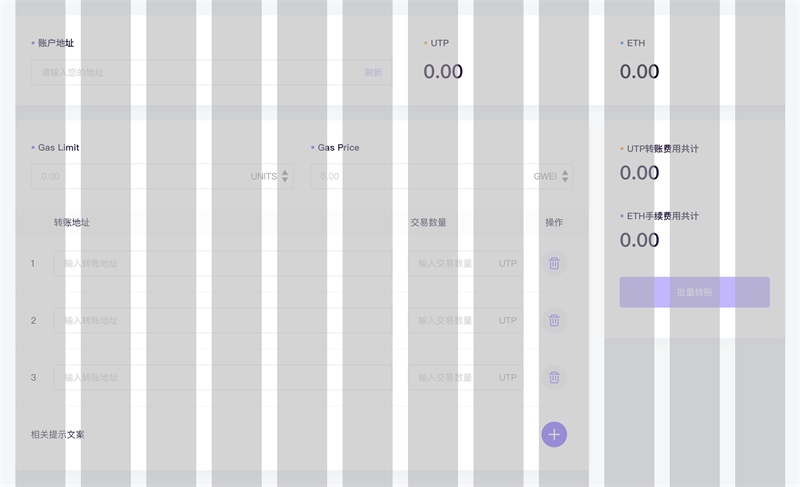Click the 相关提示文案 hint text
Viewport: 800px width, 487px height.
(x=58, y=434)
